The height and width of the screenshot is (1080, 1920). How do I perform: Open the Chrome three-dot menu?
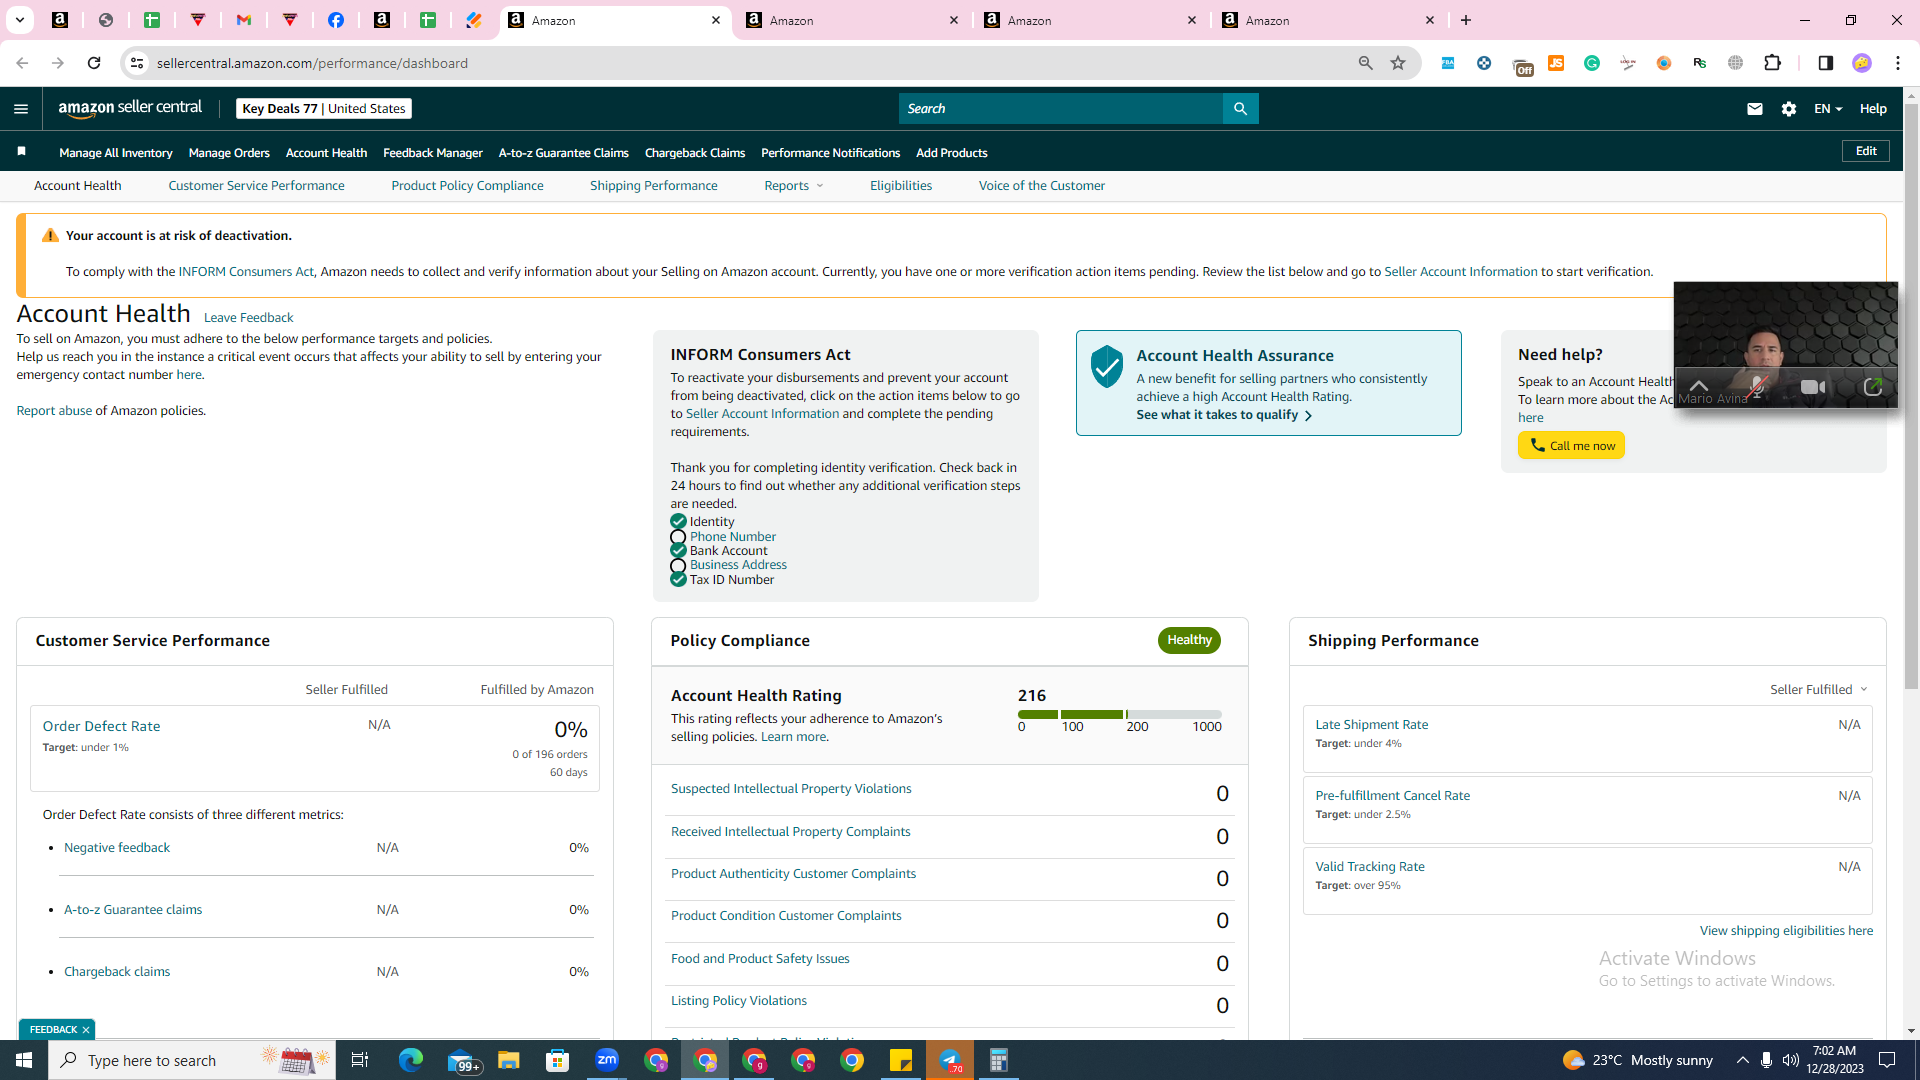pyautogui.click(x=1898, y=63)
